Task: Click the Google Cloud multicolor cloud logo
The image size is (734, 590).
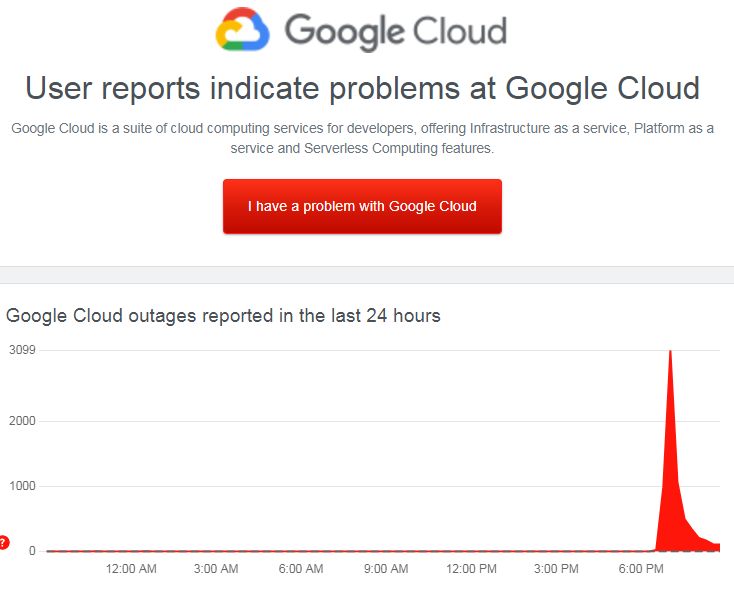Action: point(242,30)
